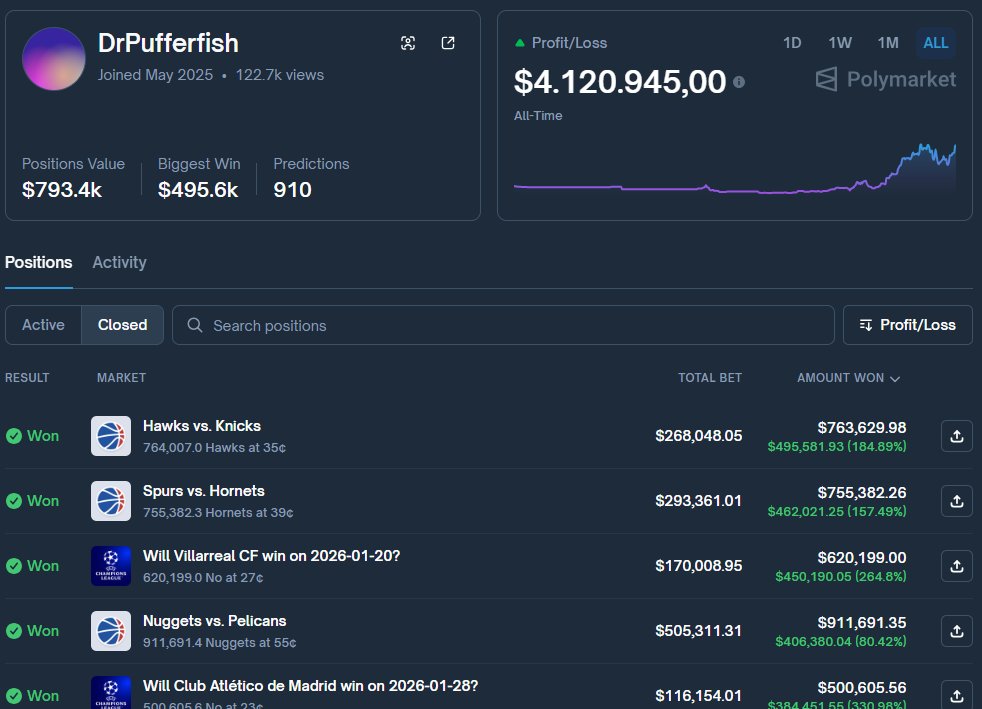Click 764,007.0 Hawks at 35¢ detail

pyautogui.click(x=214, y=448)
